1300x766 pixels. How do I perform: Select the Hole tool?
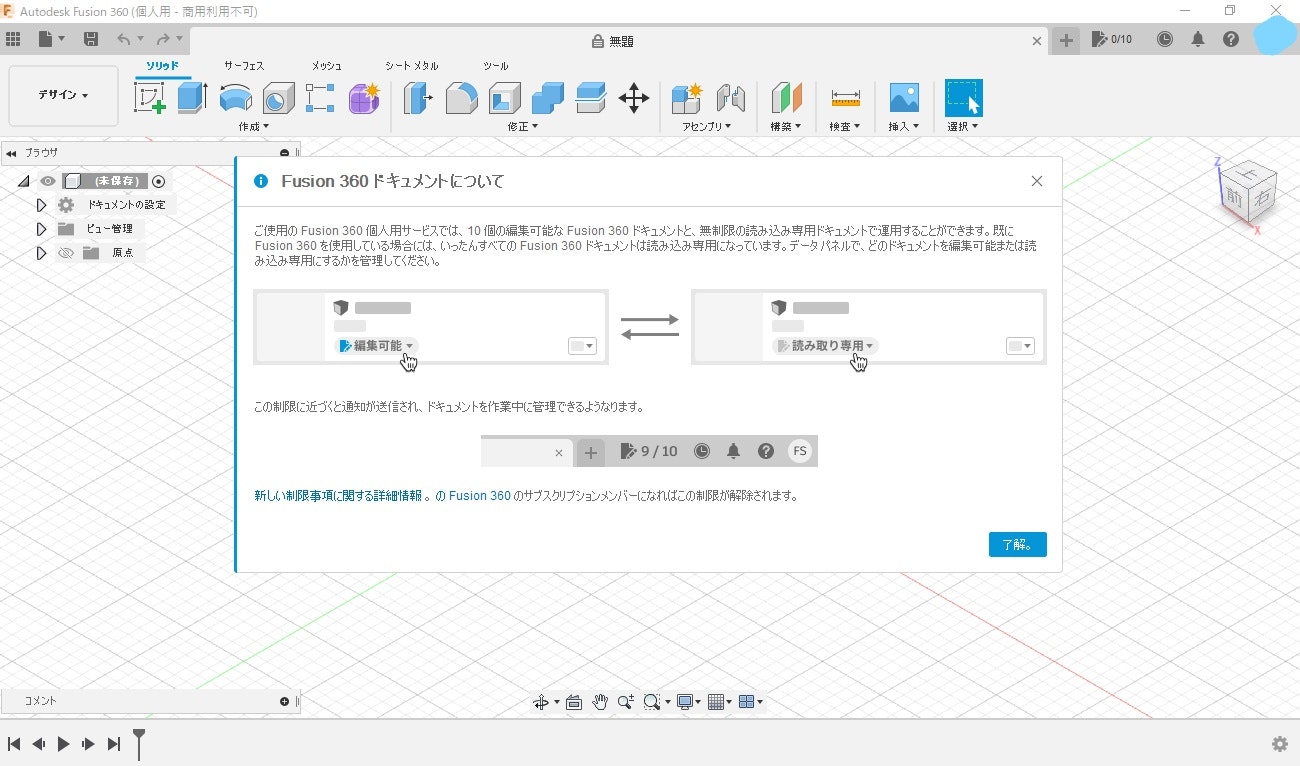click(278, 98)
